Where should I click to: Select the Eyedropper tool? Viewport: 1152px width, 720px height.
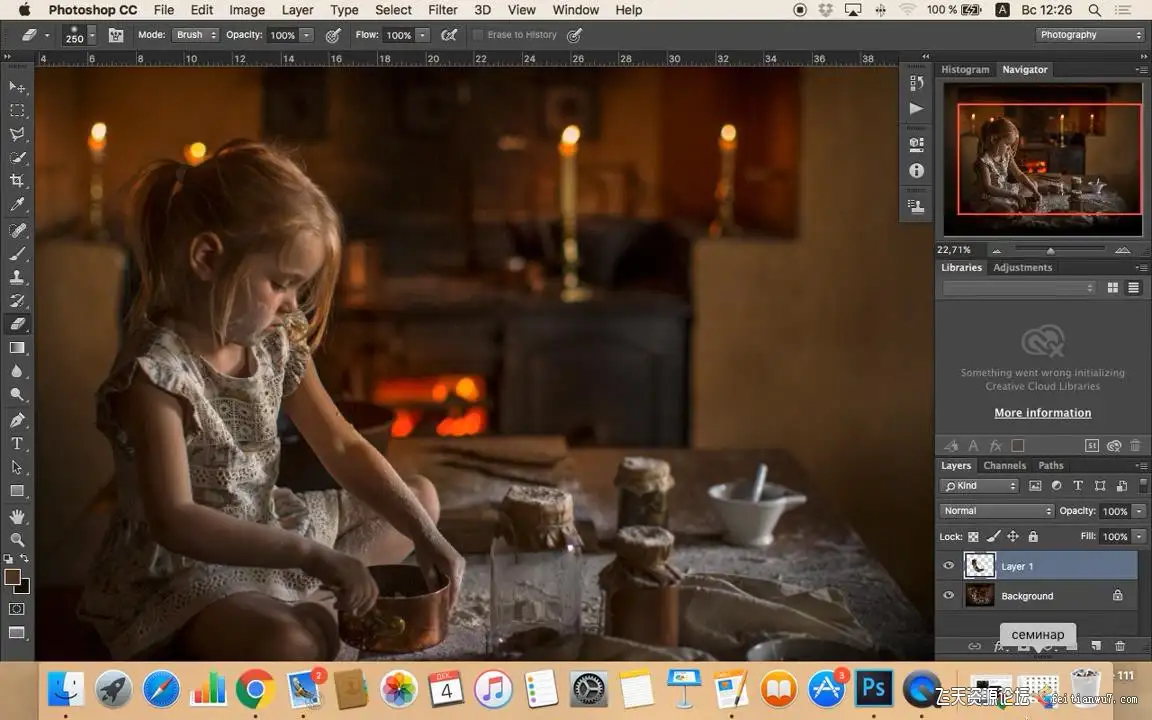17,205
